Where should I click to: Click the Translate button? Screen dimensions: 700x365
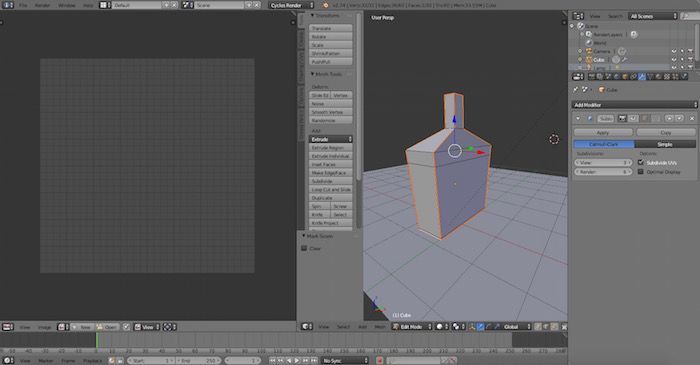point(331,28)
